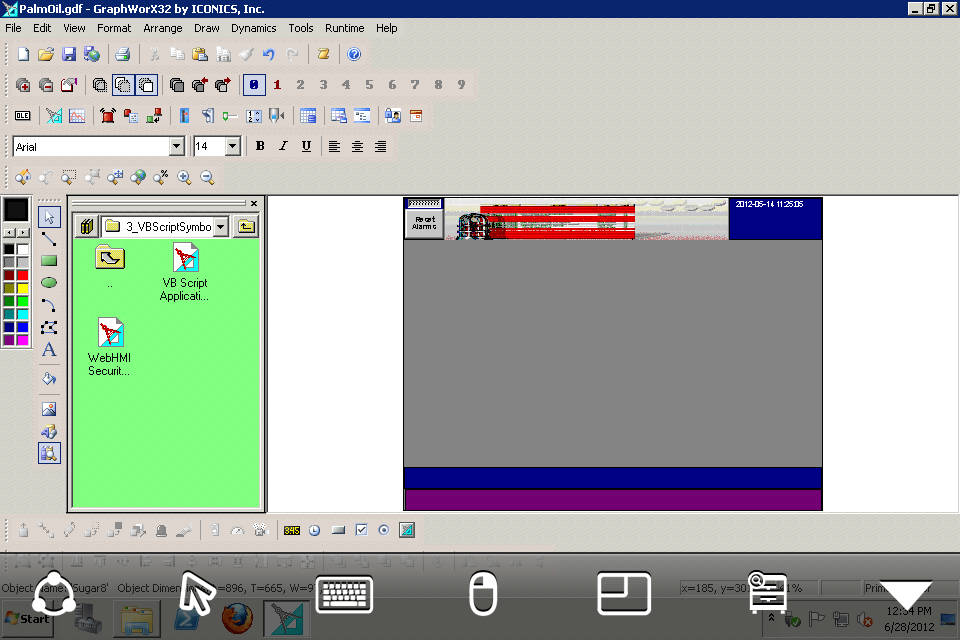This screenshot has height=640, width=960.
Task: Pick the magenta color swatch
Action: tap(23, 340)
